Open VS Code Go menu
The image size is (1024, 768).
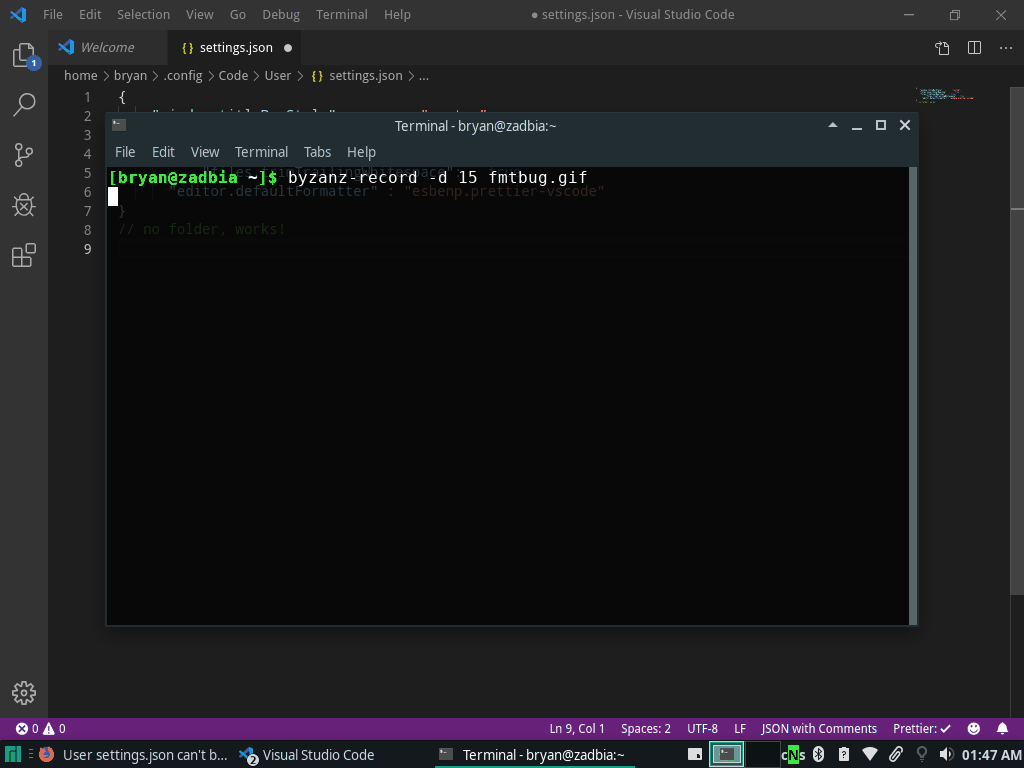click(238, 14)
